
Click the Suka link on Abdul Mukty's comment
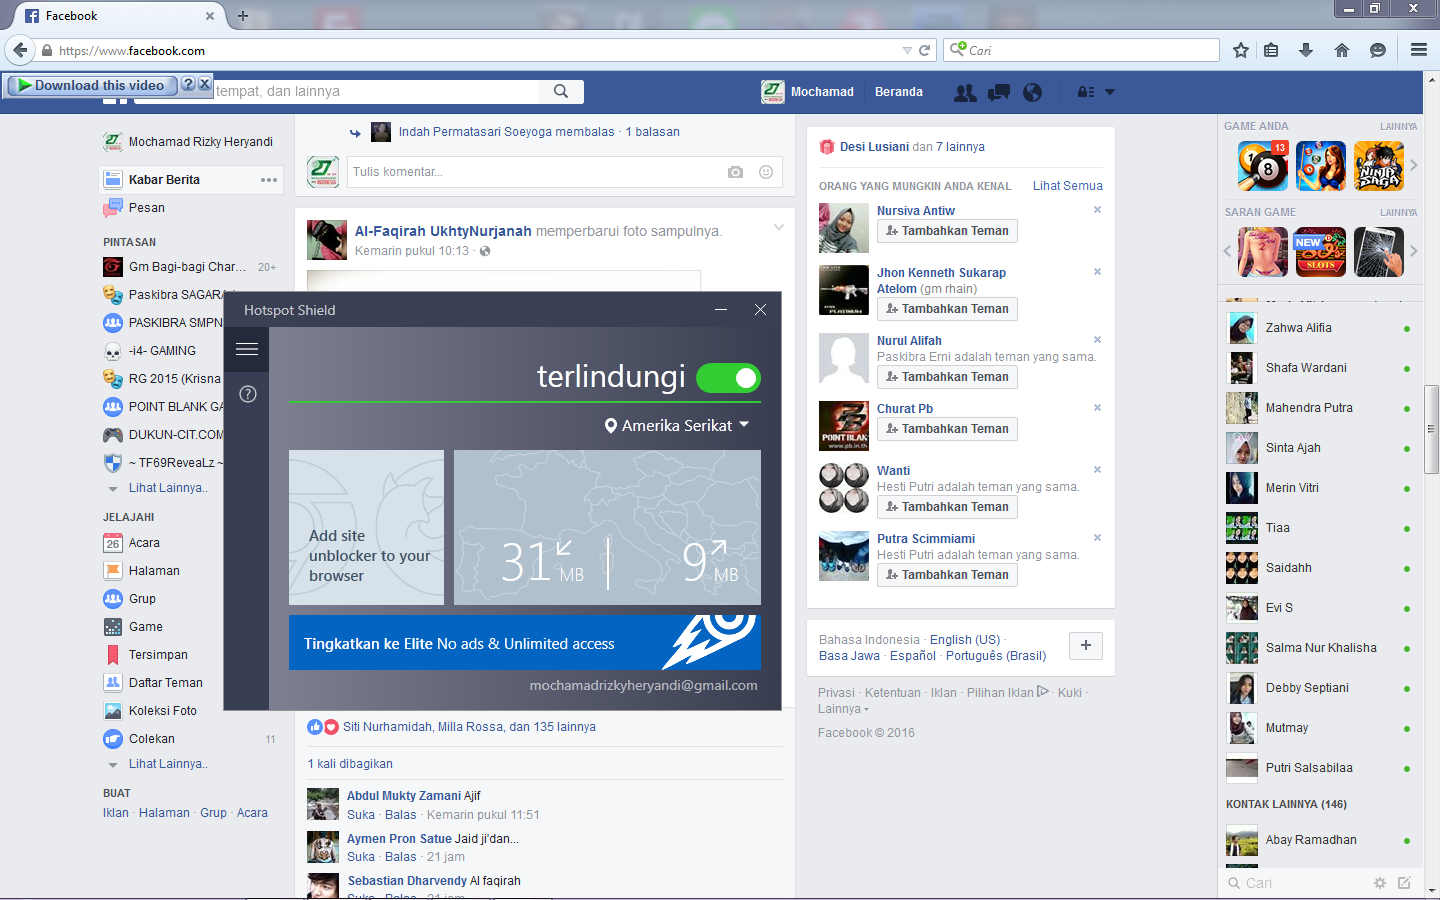361,815
